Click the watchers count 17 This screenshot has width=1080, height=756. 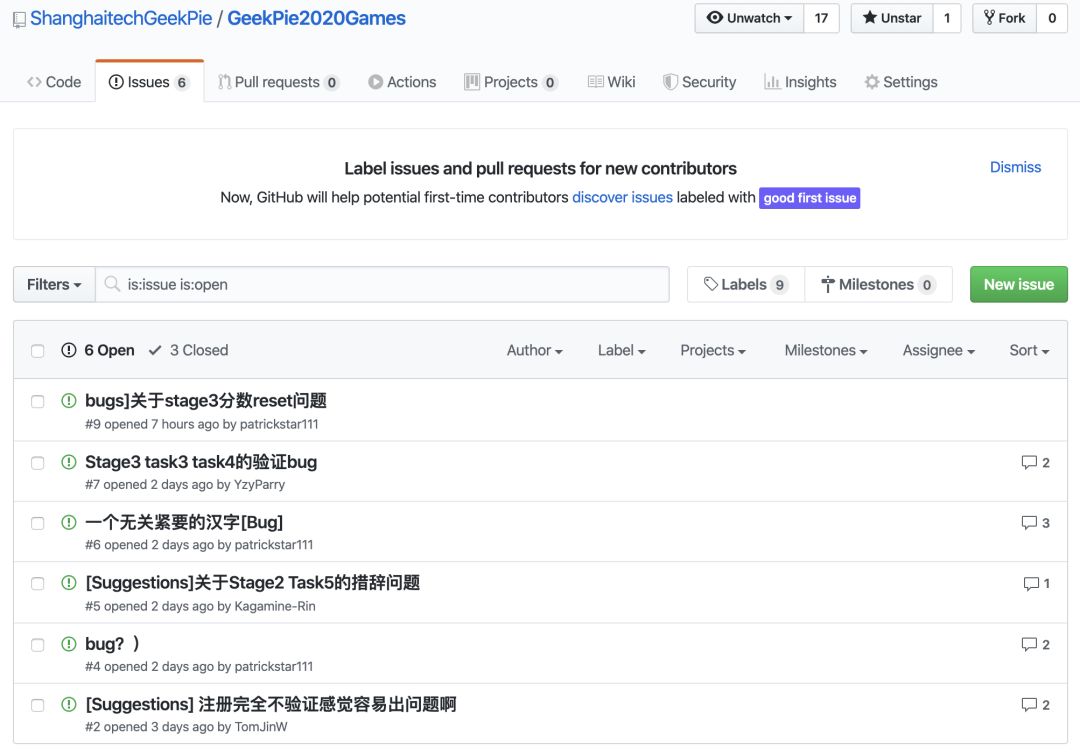click(821, 18)
